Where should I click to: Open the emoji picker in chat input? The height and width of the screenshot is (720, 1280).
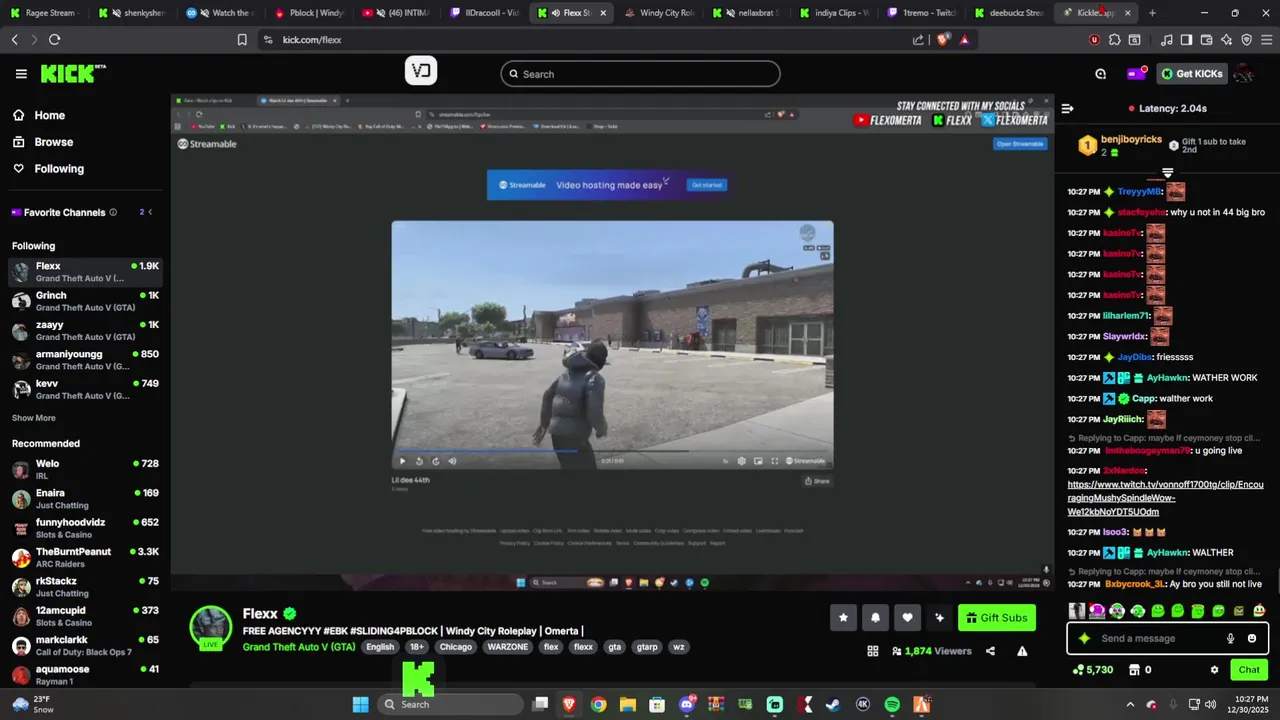pos(1252,638)
